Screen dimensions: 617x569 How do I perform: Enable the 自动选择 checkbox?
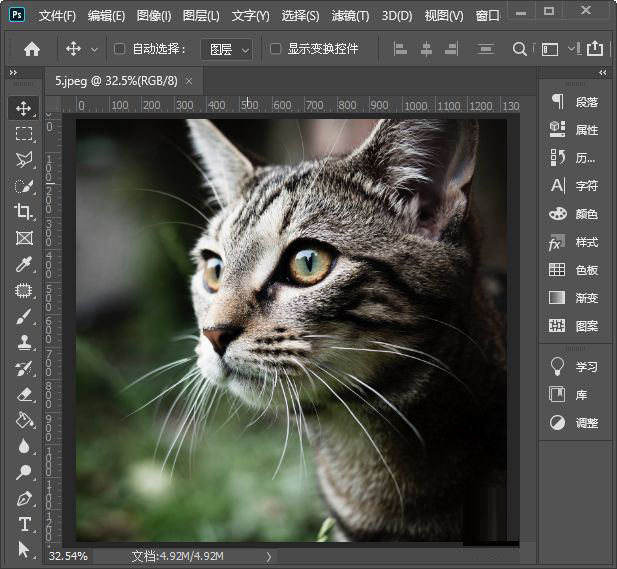tap(120, 49)
